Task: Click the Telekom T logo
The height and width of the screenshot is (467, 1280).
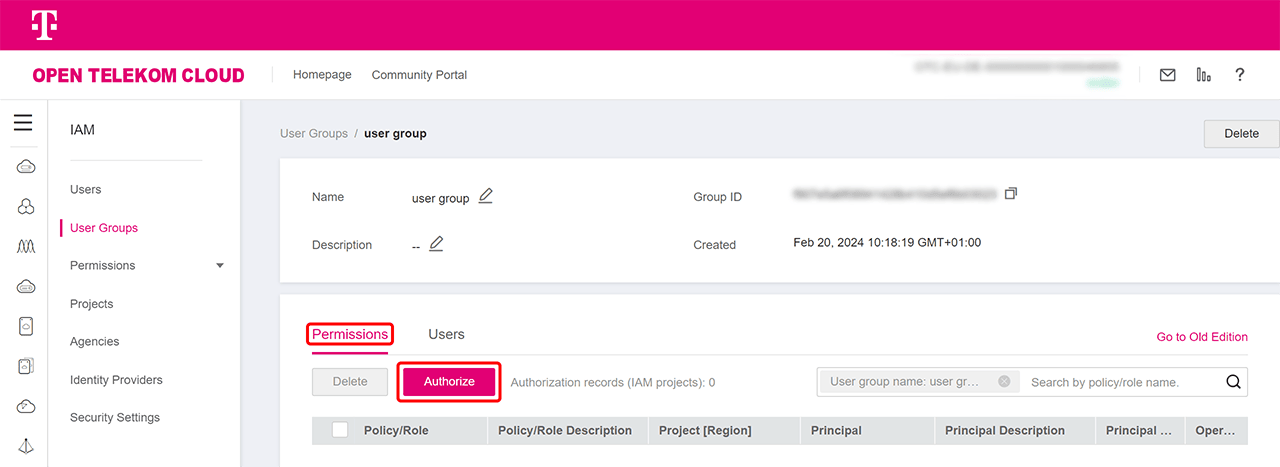Action: 43,25
